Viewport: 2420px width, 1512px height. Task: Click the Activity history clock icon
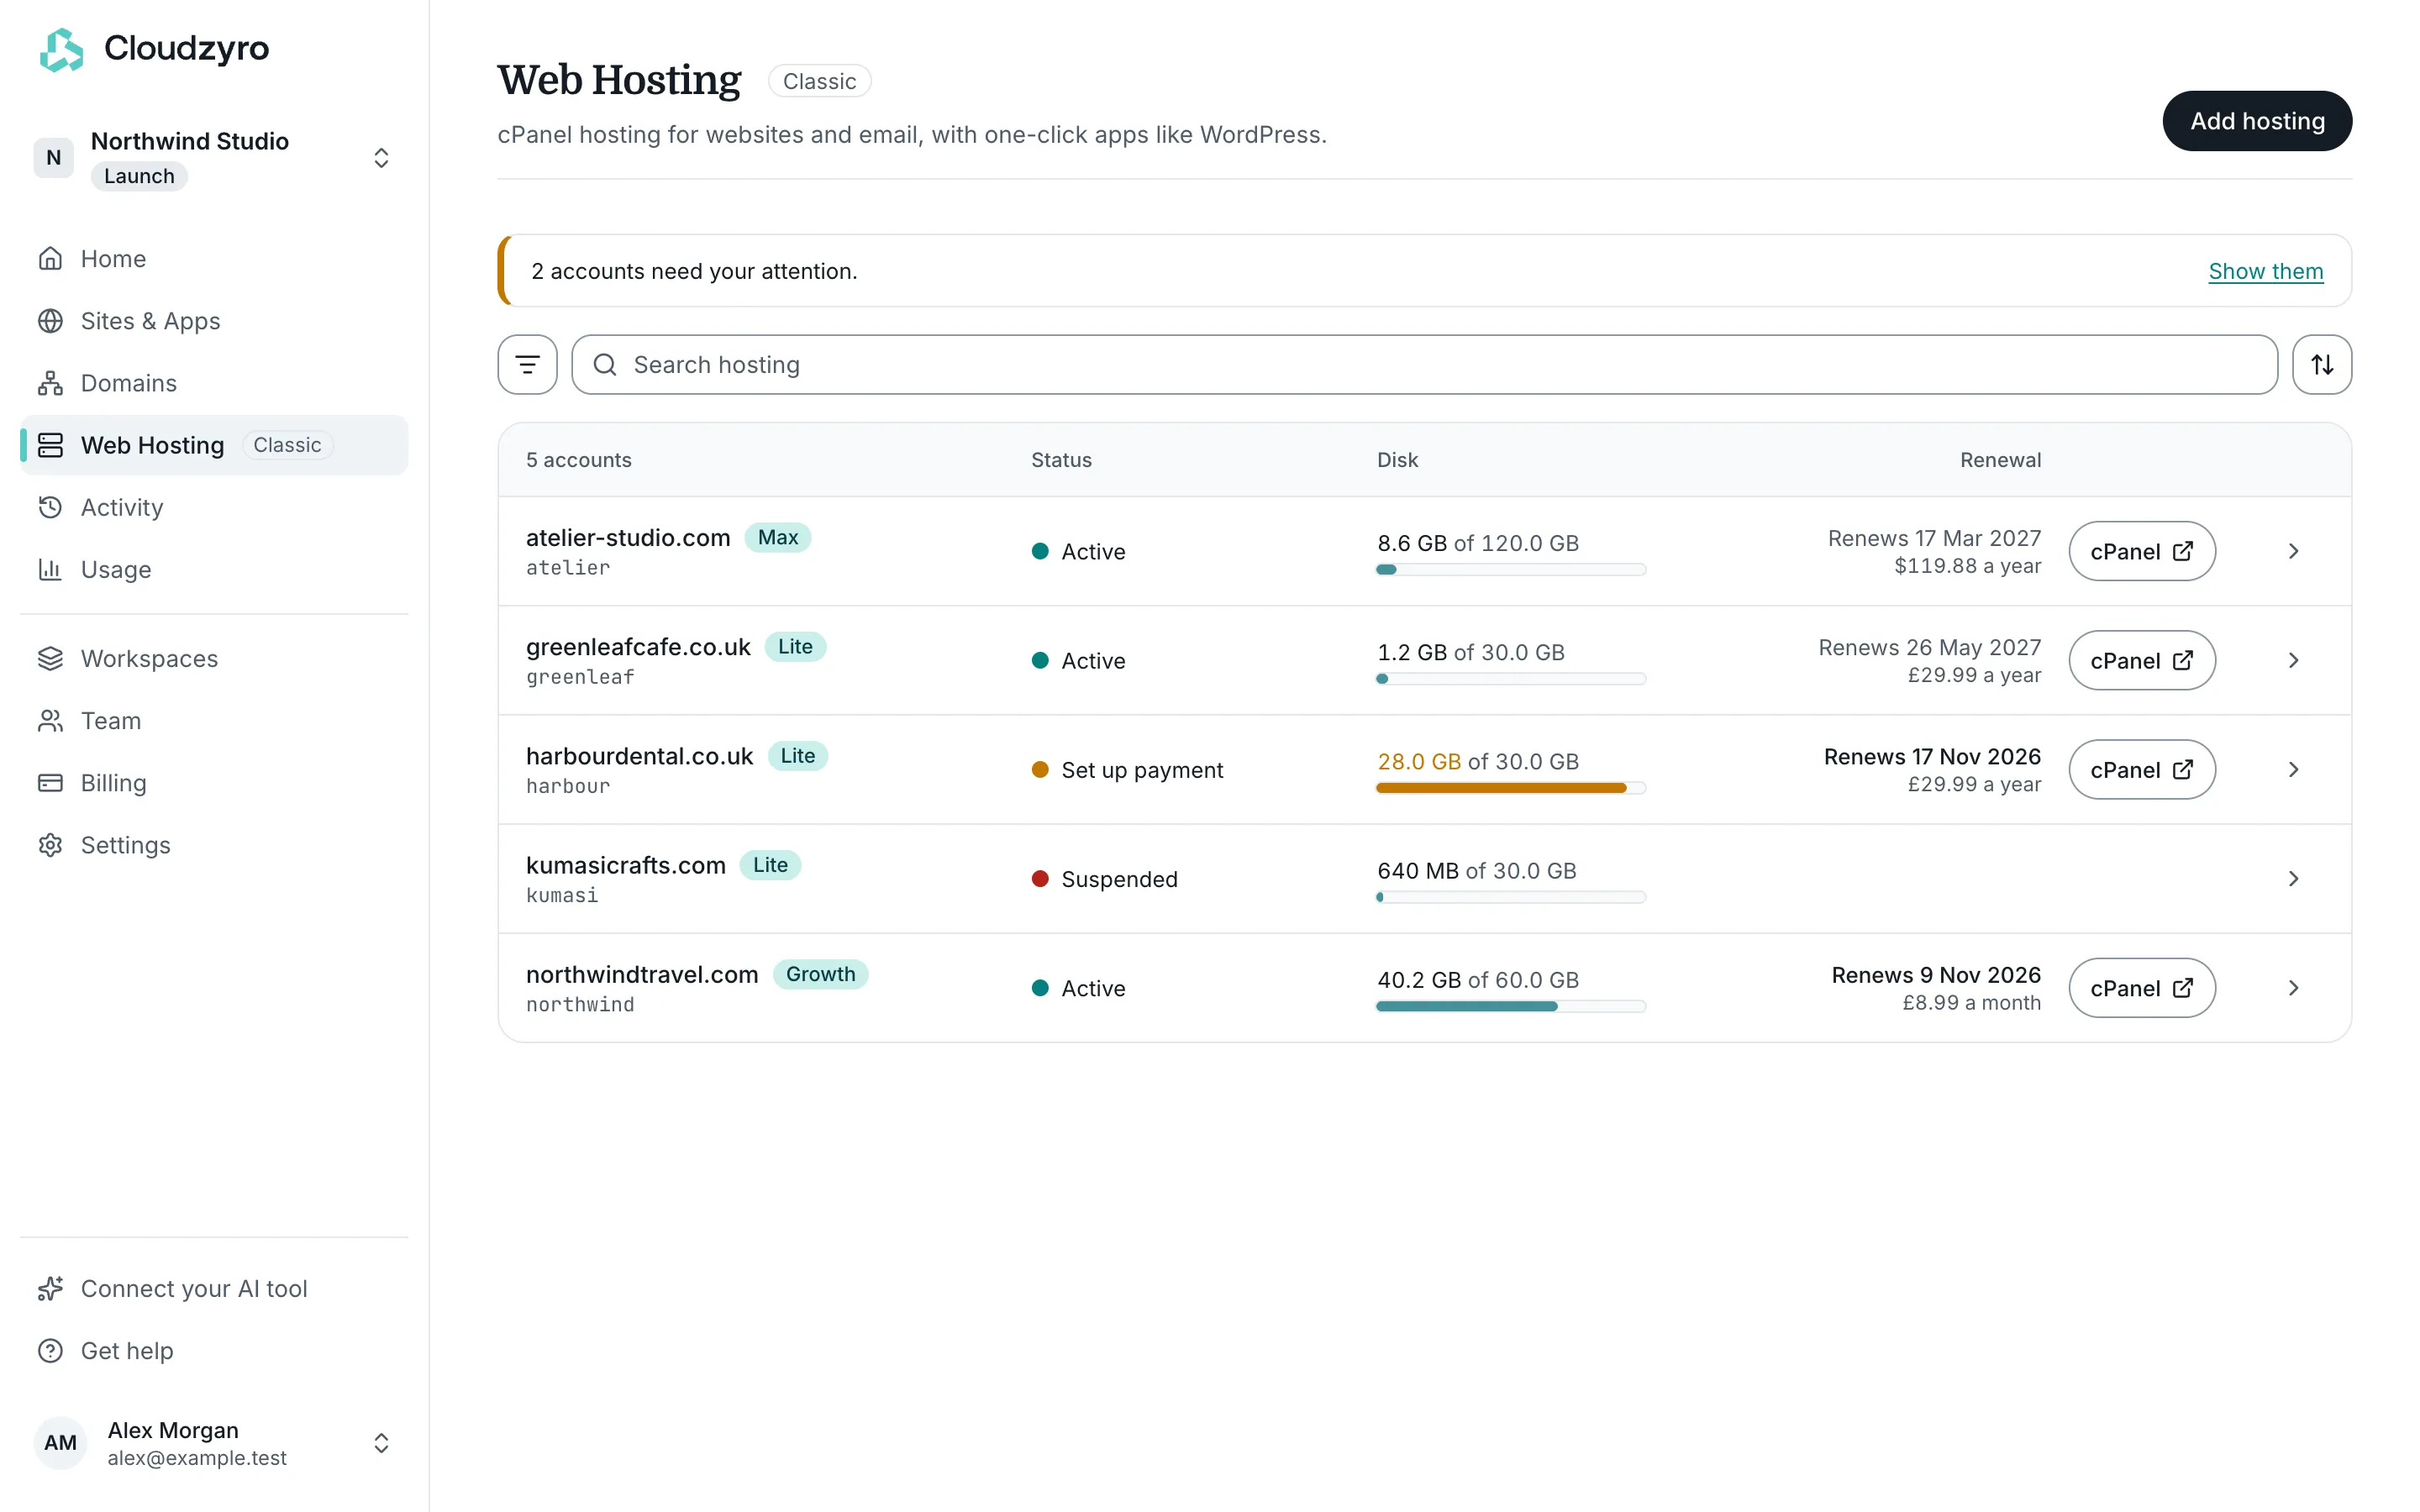click(50, 507)
